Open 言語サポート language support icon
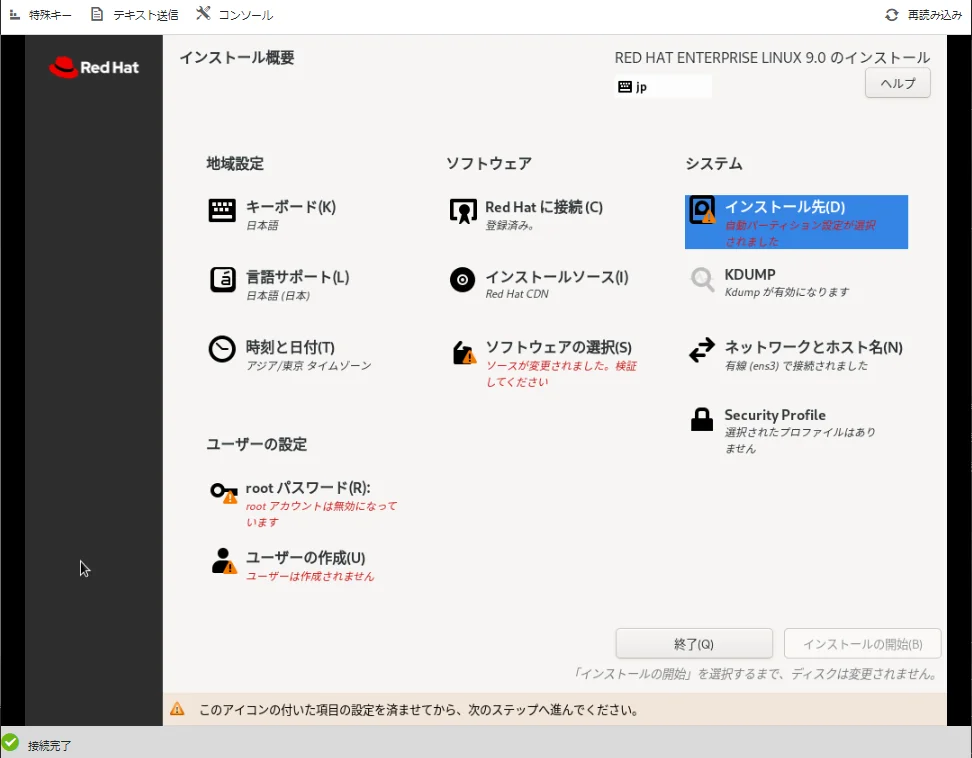Screen dimensions: 972x758 click(222, 280)
